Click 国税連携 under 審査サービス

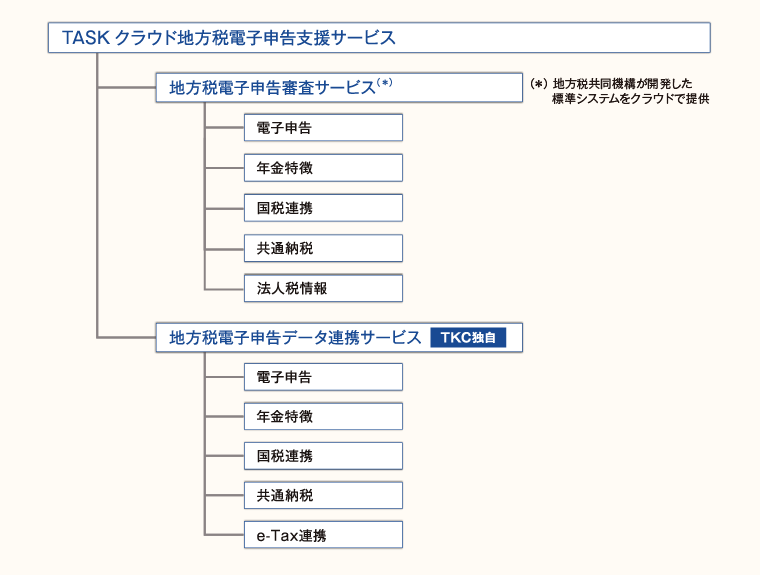point(323,208)
